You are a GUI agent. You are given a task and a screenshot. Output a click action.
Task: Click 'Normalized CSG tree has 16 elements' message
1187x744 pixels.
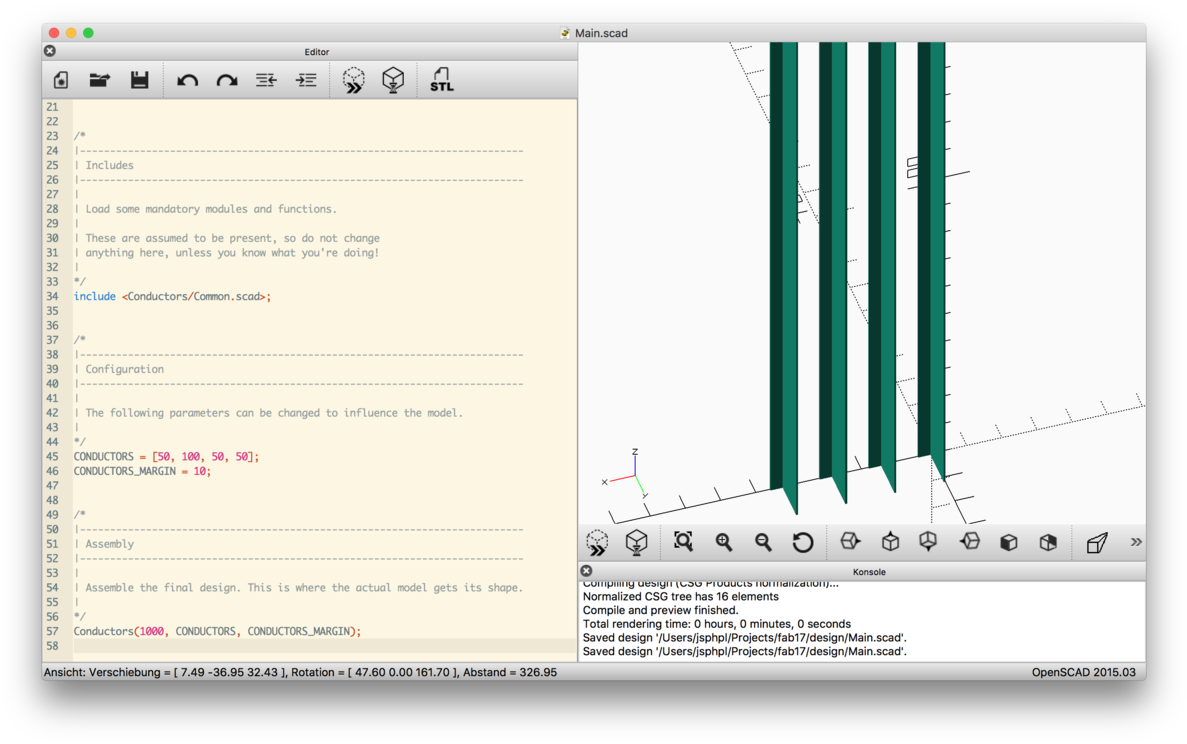pyautogui.click(x=681, y=596)
